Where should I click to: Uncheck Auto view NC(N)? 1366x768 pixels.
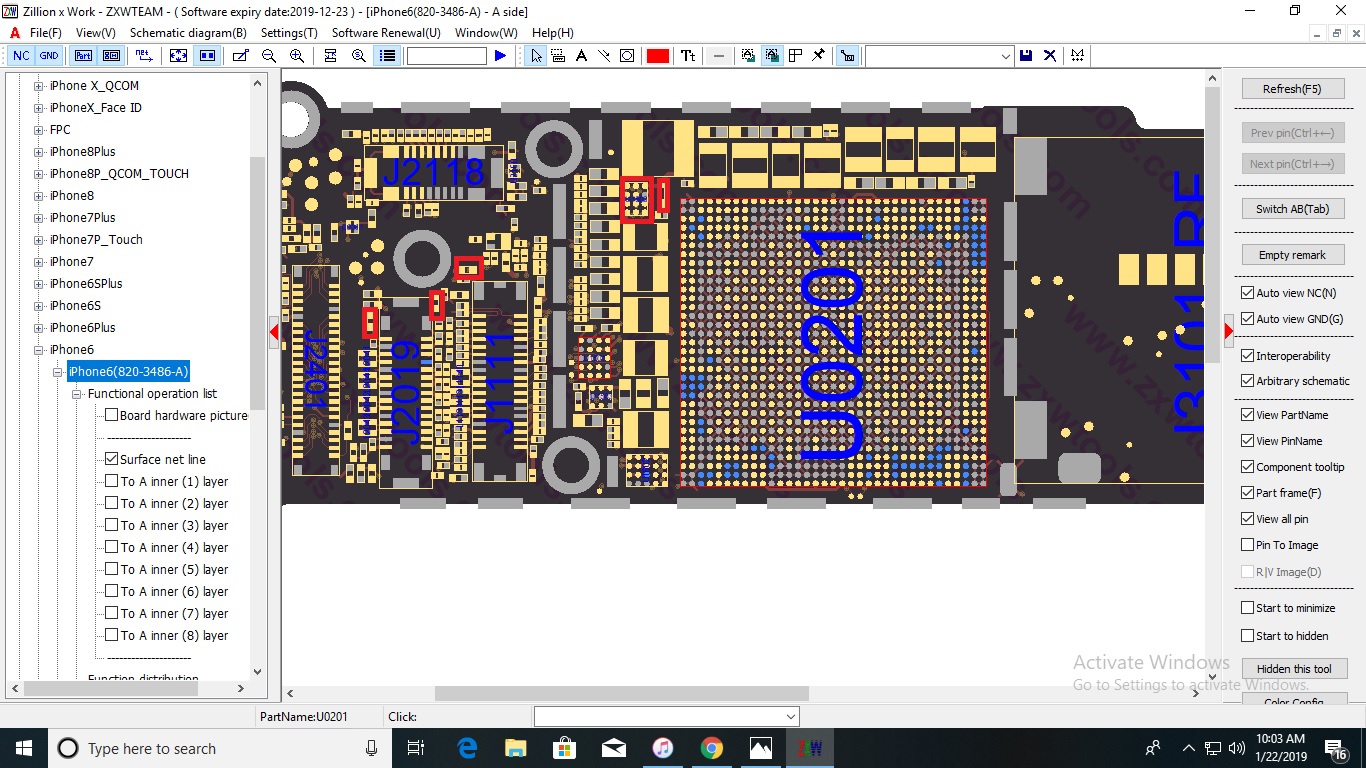point(1247,293)
